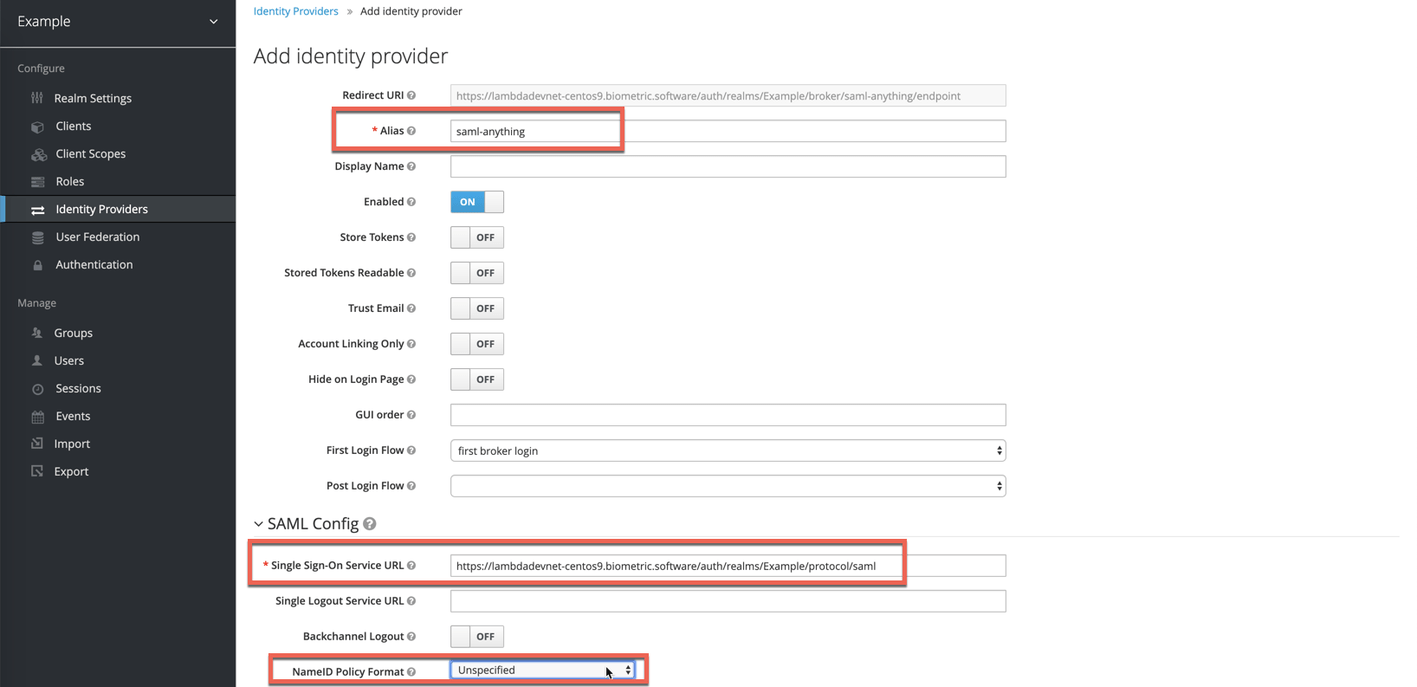Viewport: 1417px width, 687px height.
Task: Open the First Login Flow dropdown
Action: click(727, 450)
